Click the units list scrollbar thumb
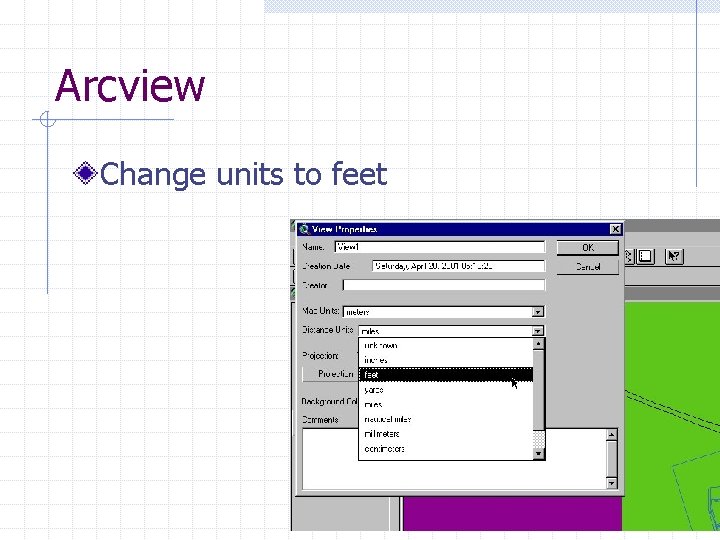This screenshot has height=540, width=720. tap(539, 390)
